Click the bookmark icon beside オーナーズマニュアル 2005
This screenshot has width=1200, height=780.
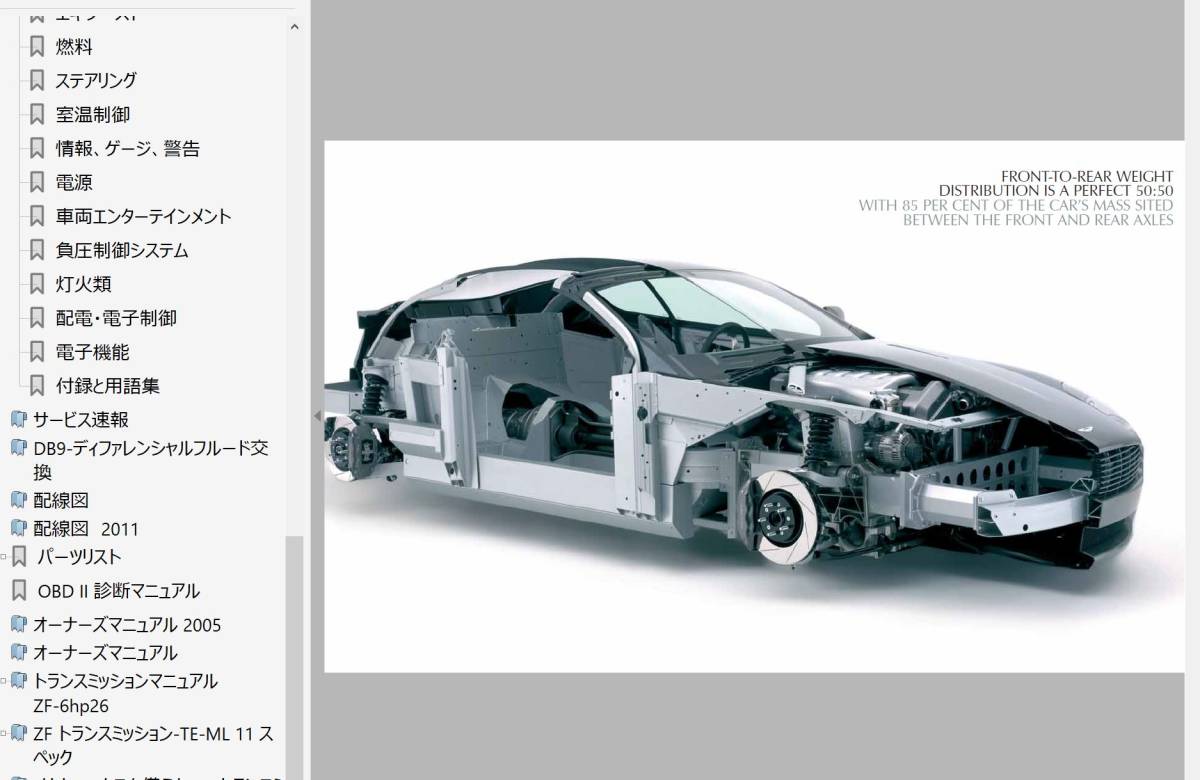[19, 624]
